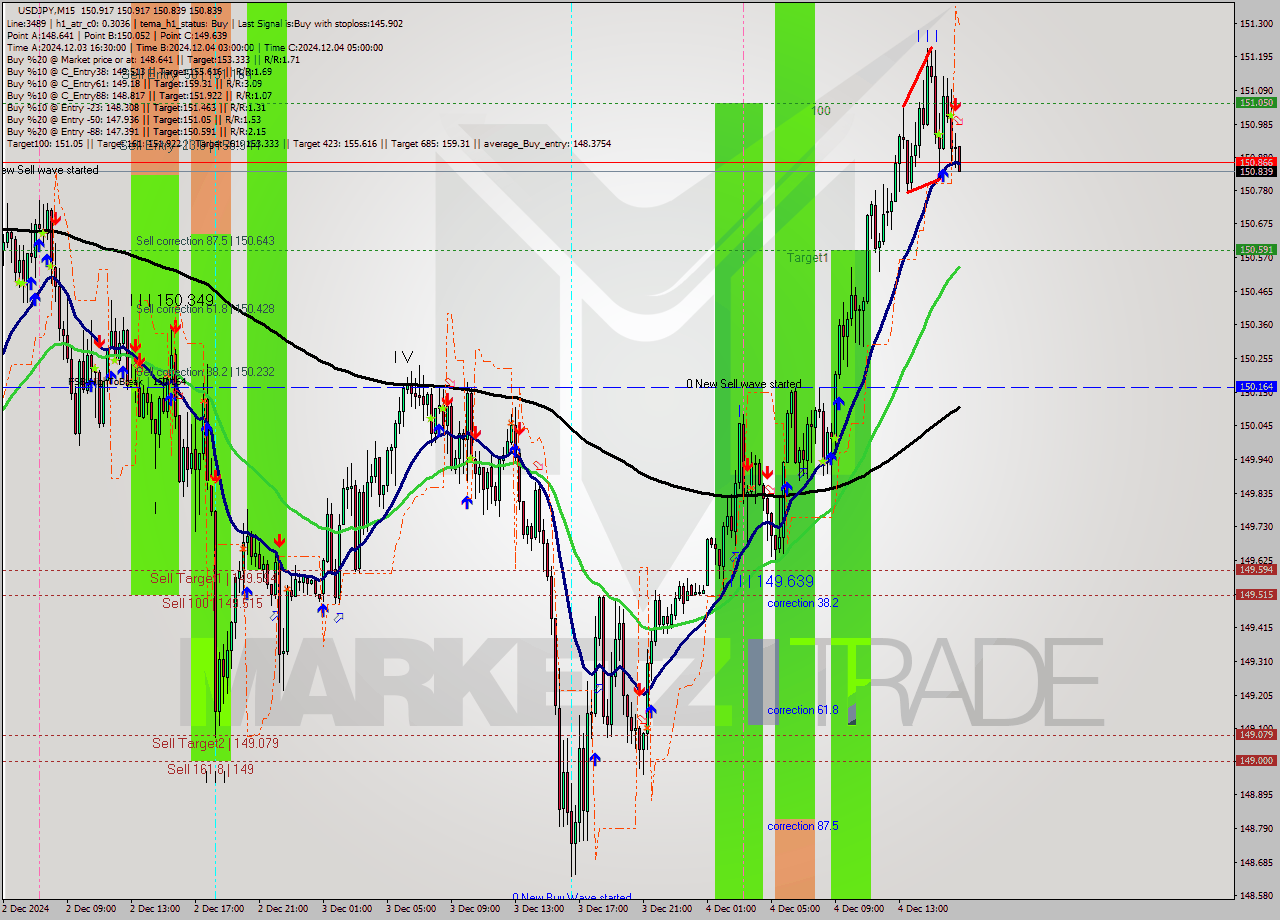Select the 'I V' wave label
Viewport: 1280px width, 920px height.
403,356
